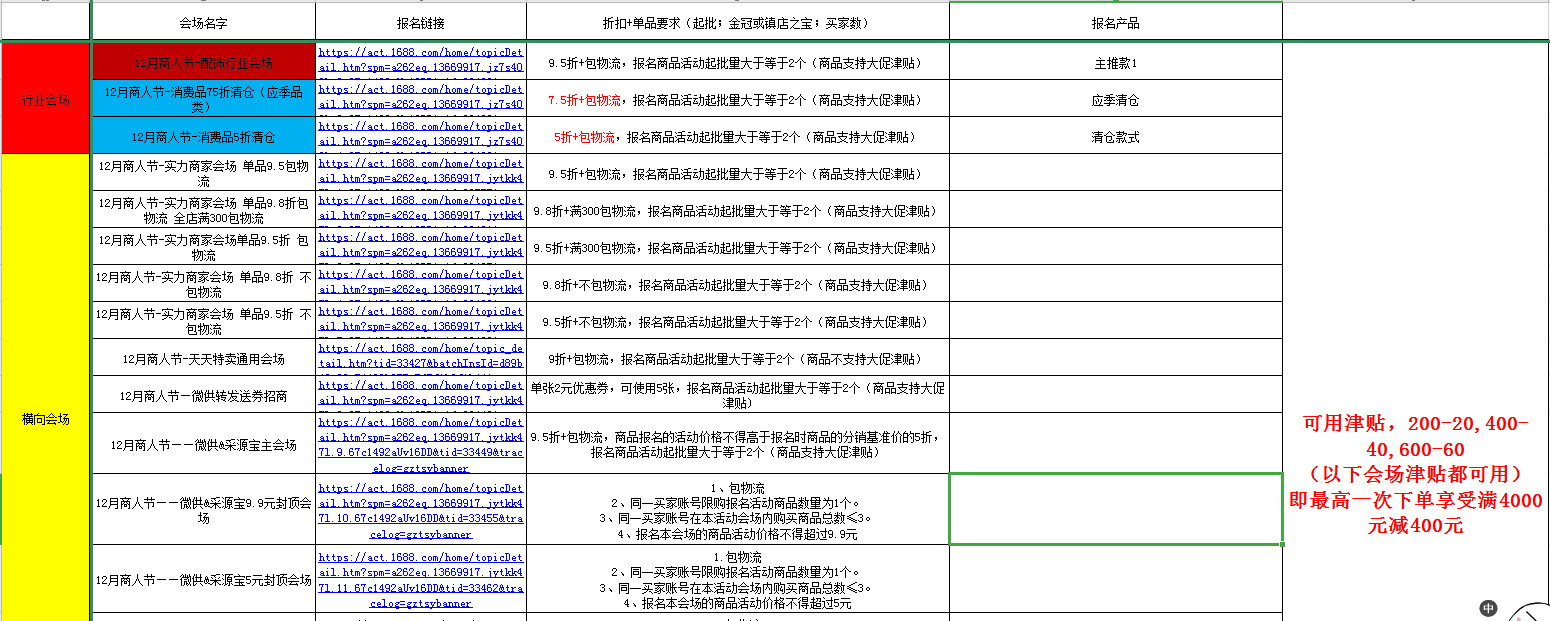Select 9.5折+满300包物流 requirement cell

pyautogui.click(x=737, y=247)
